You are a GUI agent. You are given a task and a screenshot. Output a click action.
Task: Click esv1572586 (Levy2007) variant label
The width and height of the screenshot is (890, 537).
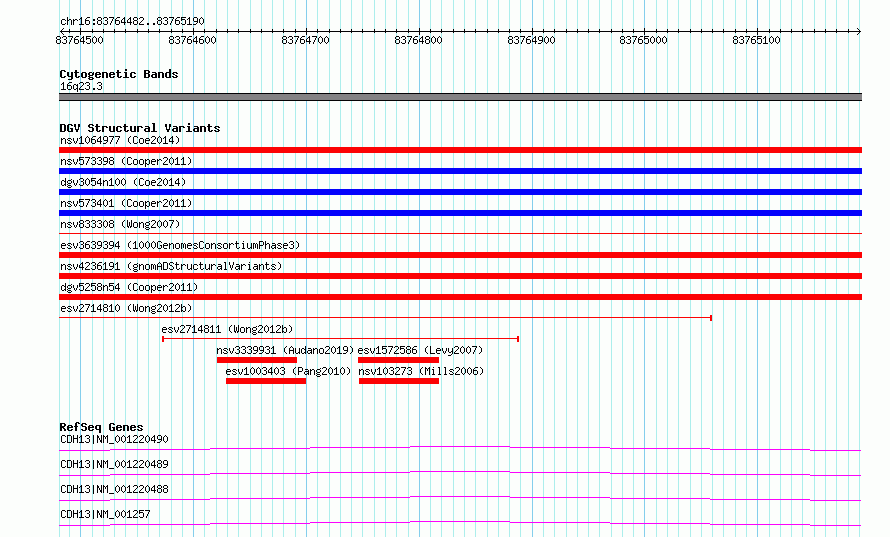pos(420,350)
